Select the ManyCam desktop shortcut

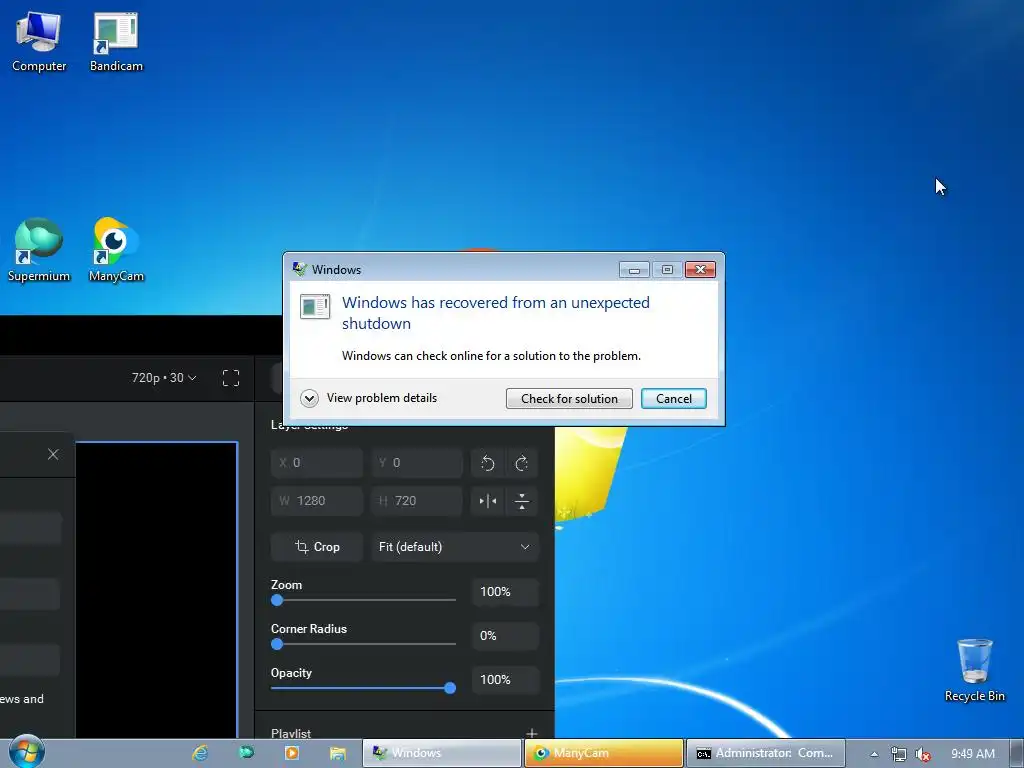coord(116,250)
